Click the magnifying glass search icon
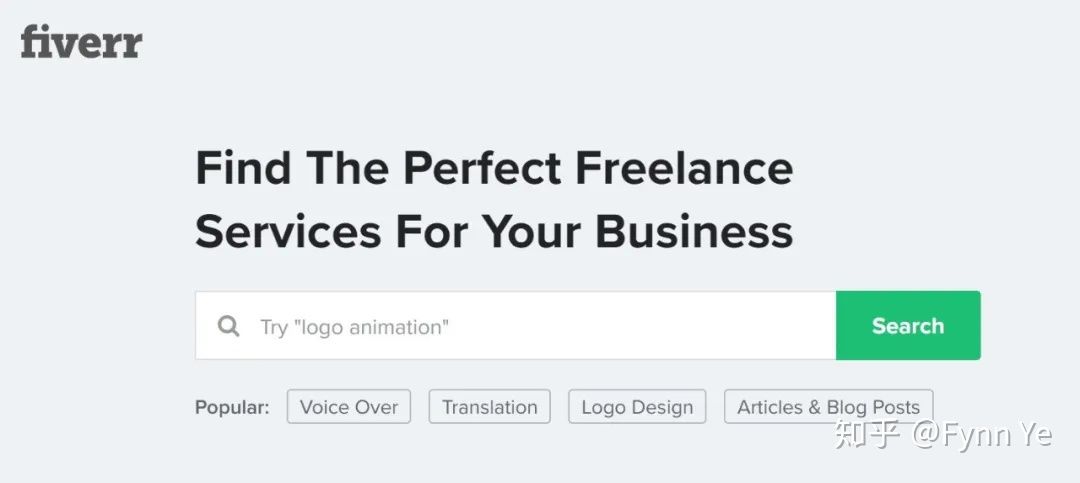 point(229,326)
